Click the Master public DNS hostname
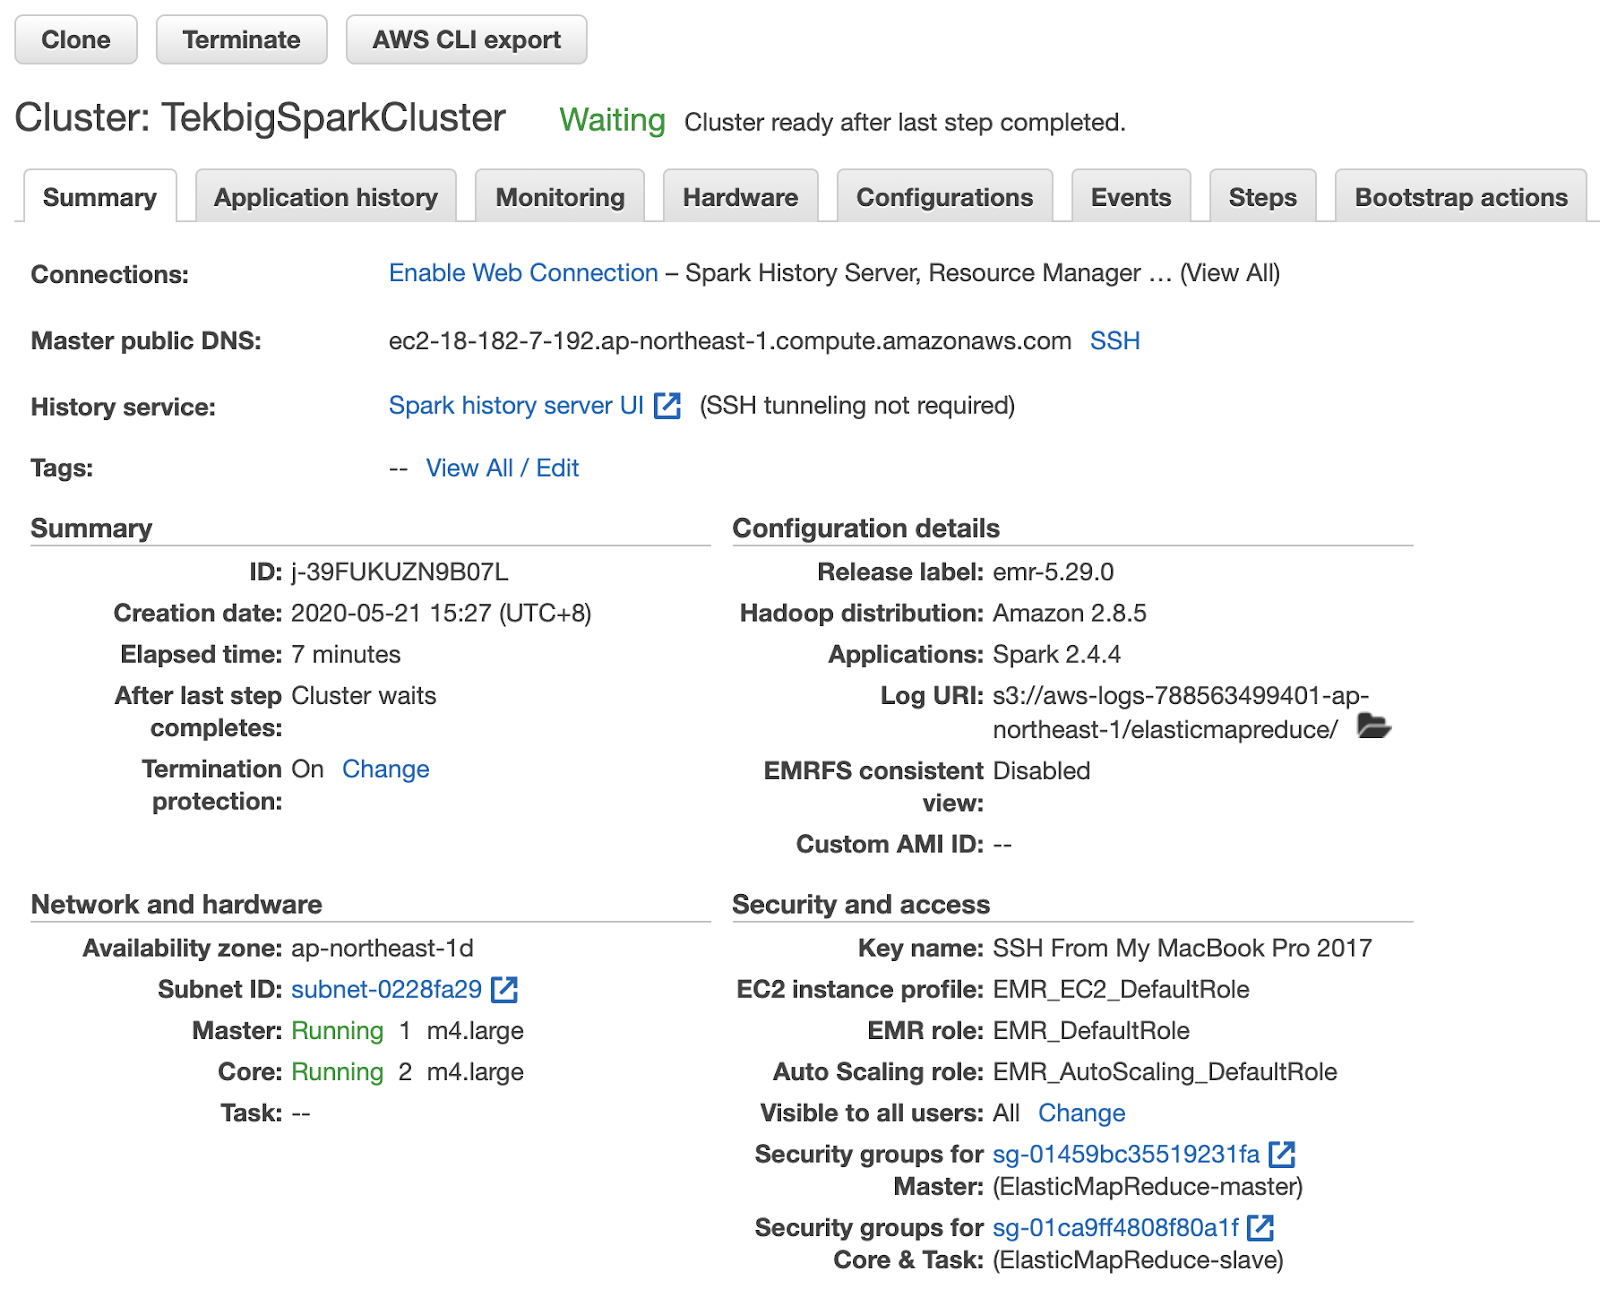Screen dimensions: 1600x1289 pyautogui.click(x=730, y=341)
